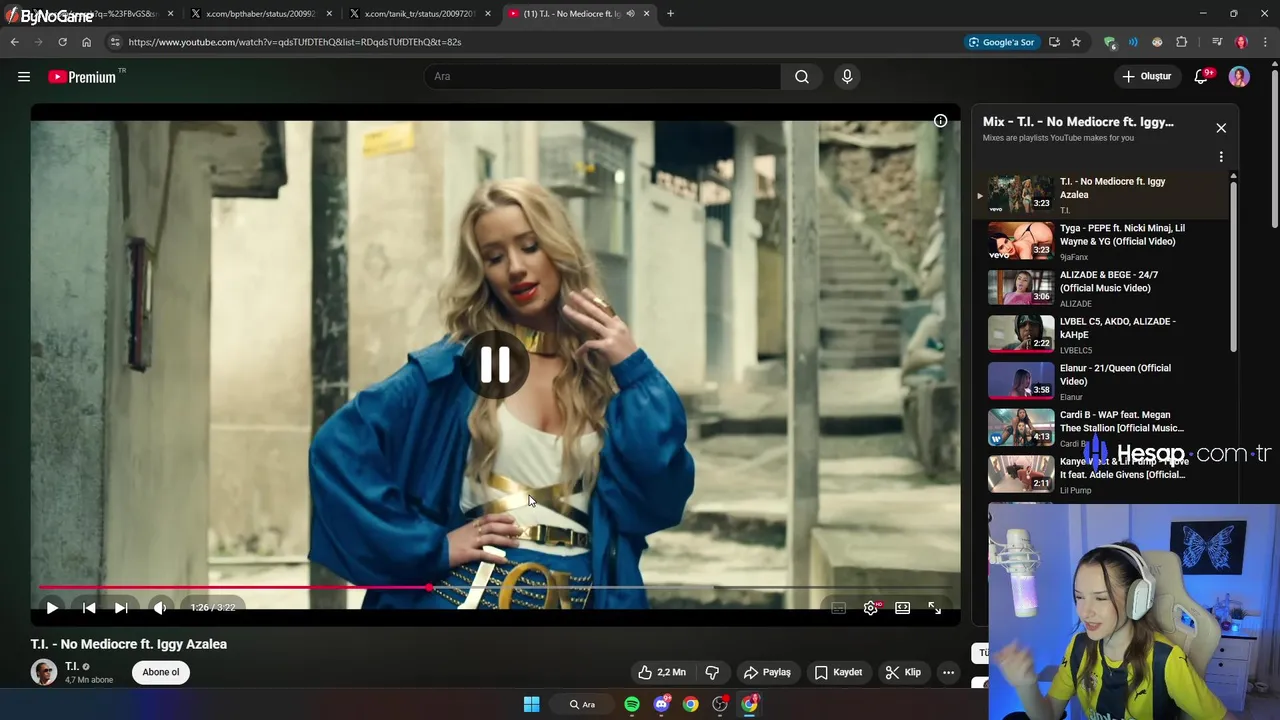The width and height of the screenshot is (1280, 720).
Task: Click Klip scissors button
Action: [x=903, y=672]
